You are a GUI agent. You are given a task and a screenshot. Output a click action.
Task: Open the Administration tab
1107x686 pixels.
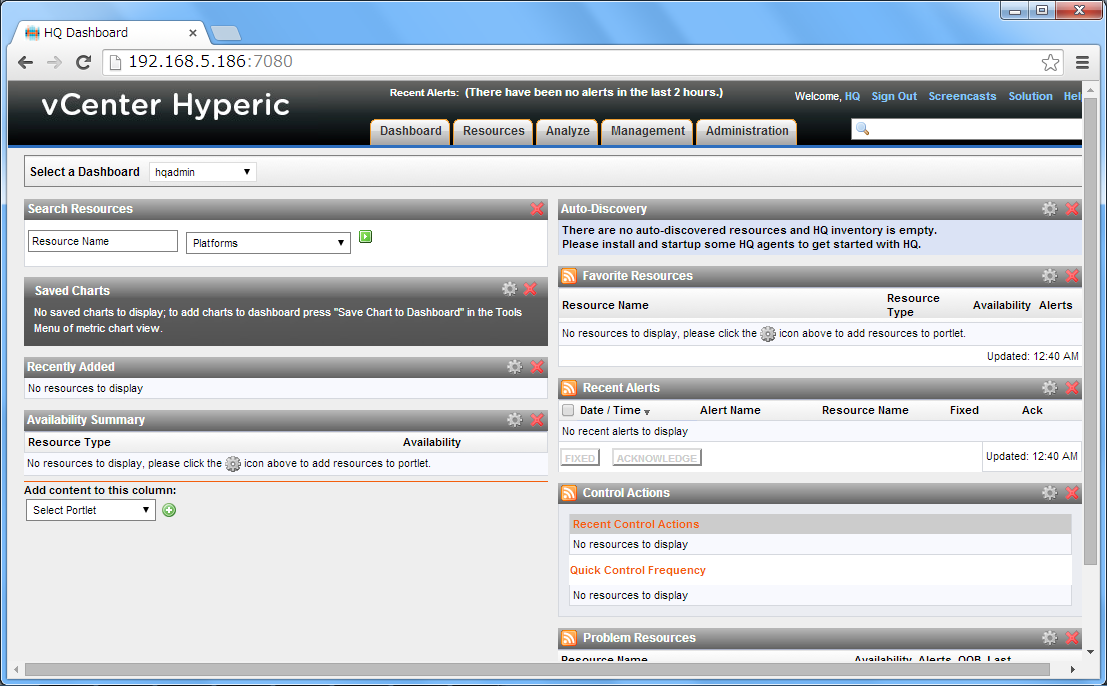[x=747, y=131]
